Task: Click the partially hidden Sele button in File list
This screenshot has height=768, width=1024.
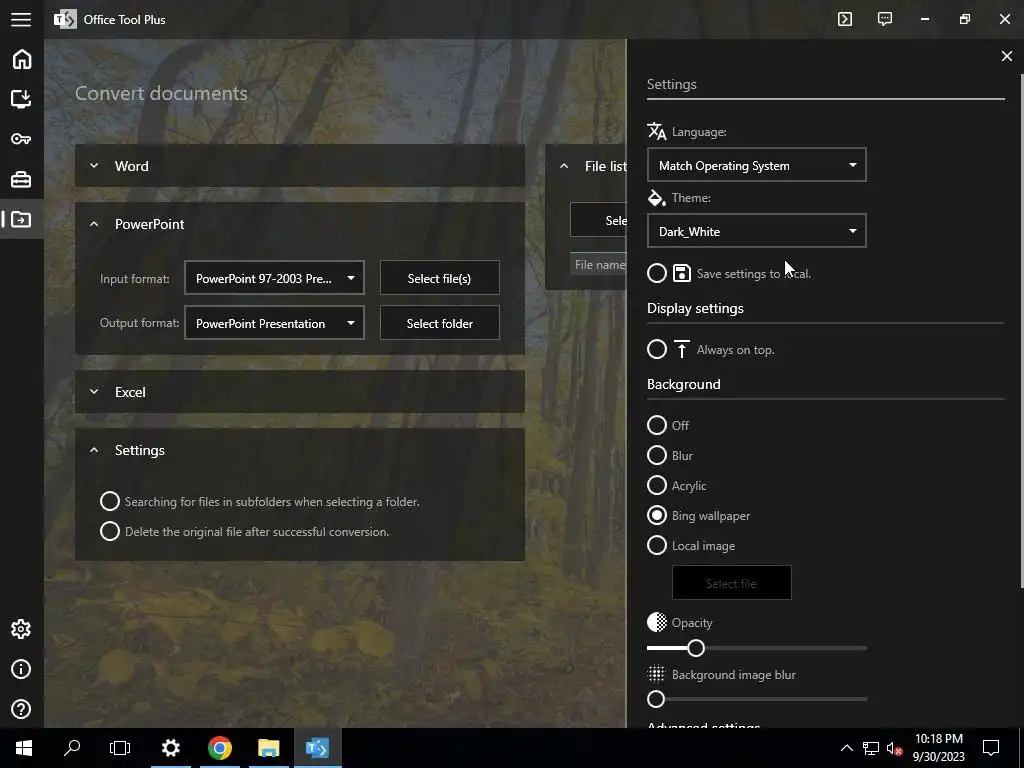Action: [598, 220]
